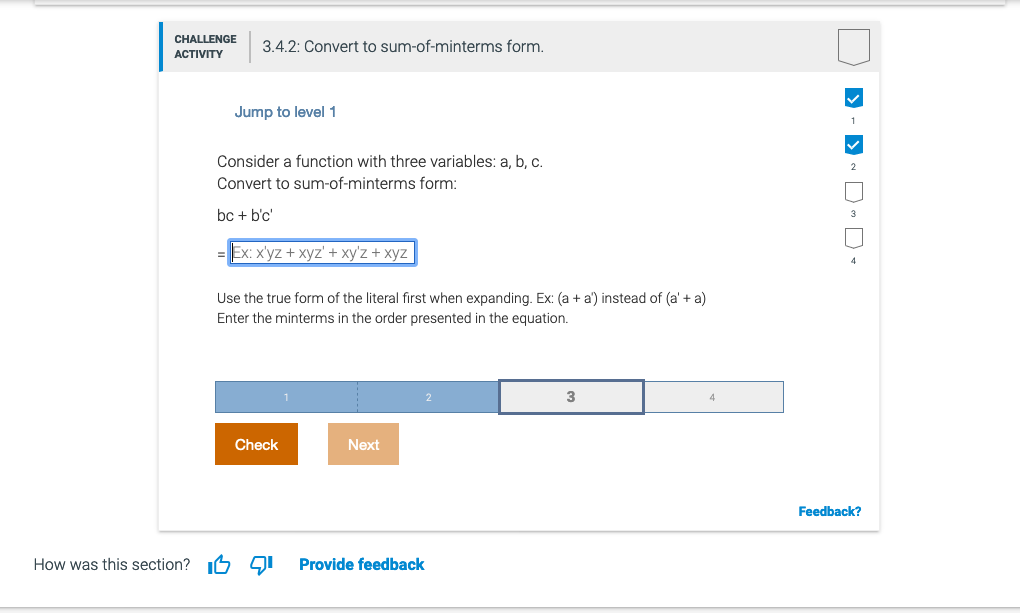Select the completed shield icon for level 1
The image size is (1020, 613).
(853, 98)
